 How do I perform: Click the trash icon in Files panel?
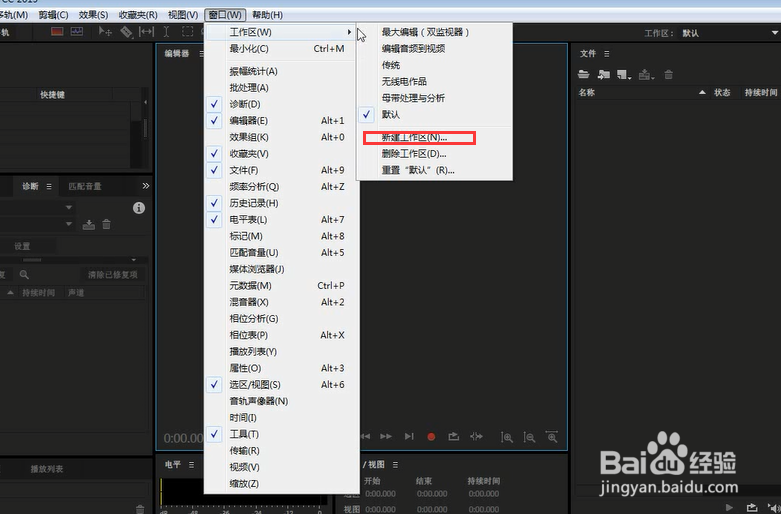pos(668,75)
